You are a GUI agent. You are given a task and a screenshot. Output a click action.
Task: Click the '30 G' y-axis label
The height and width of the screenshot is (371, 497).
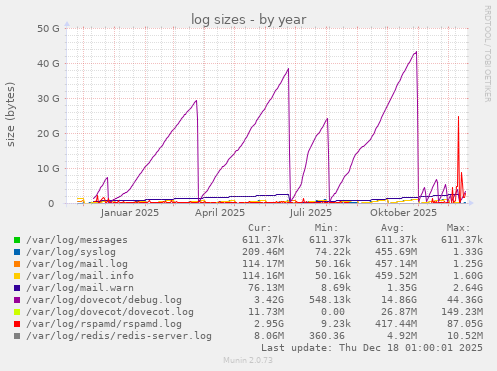tap(48, 98)
